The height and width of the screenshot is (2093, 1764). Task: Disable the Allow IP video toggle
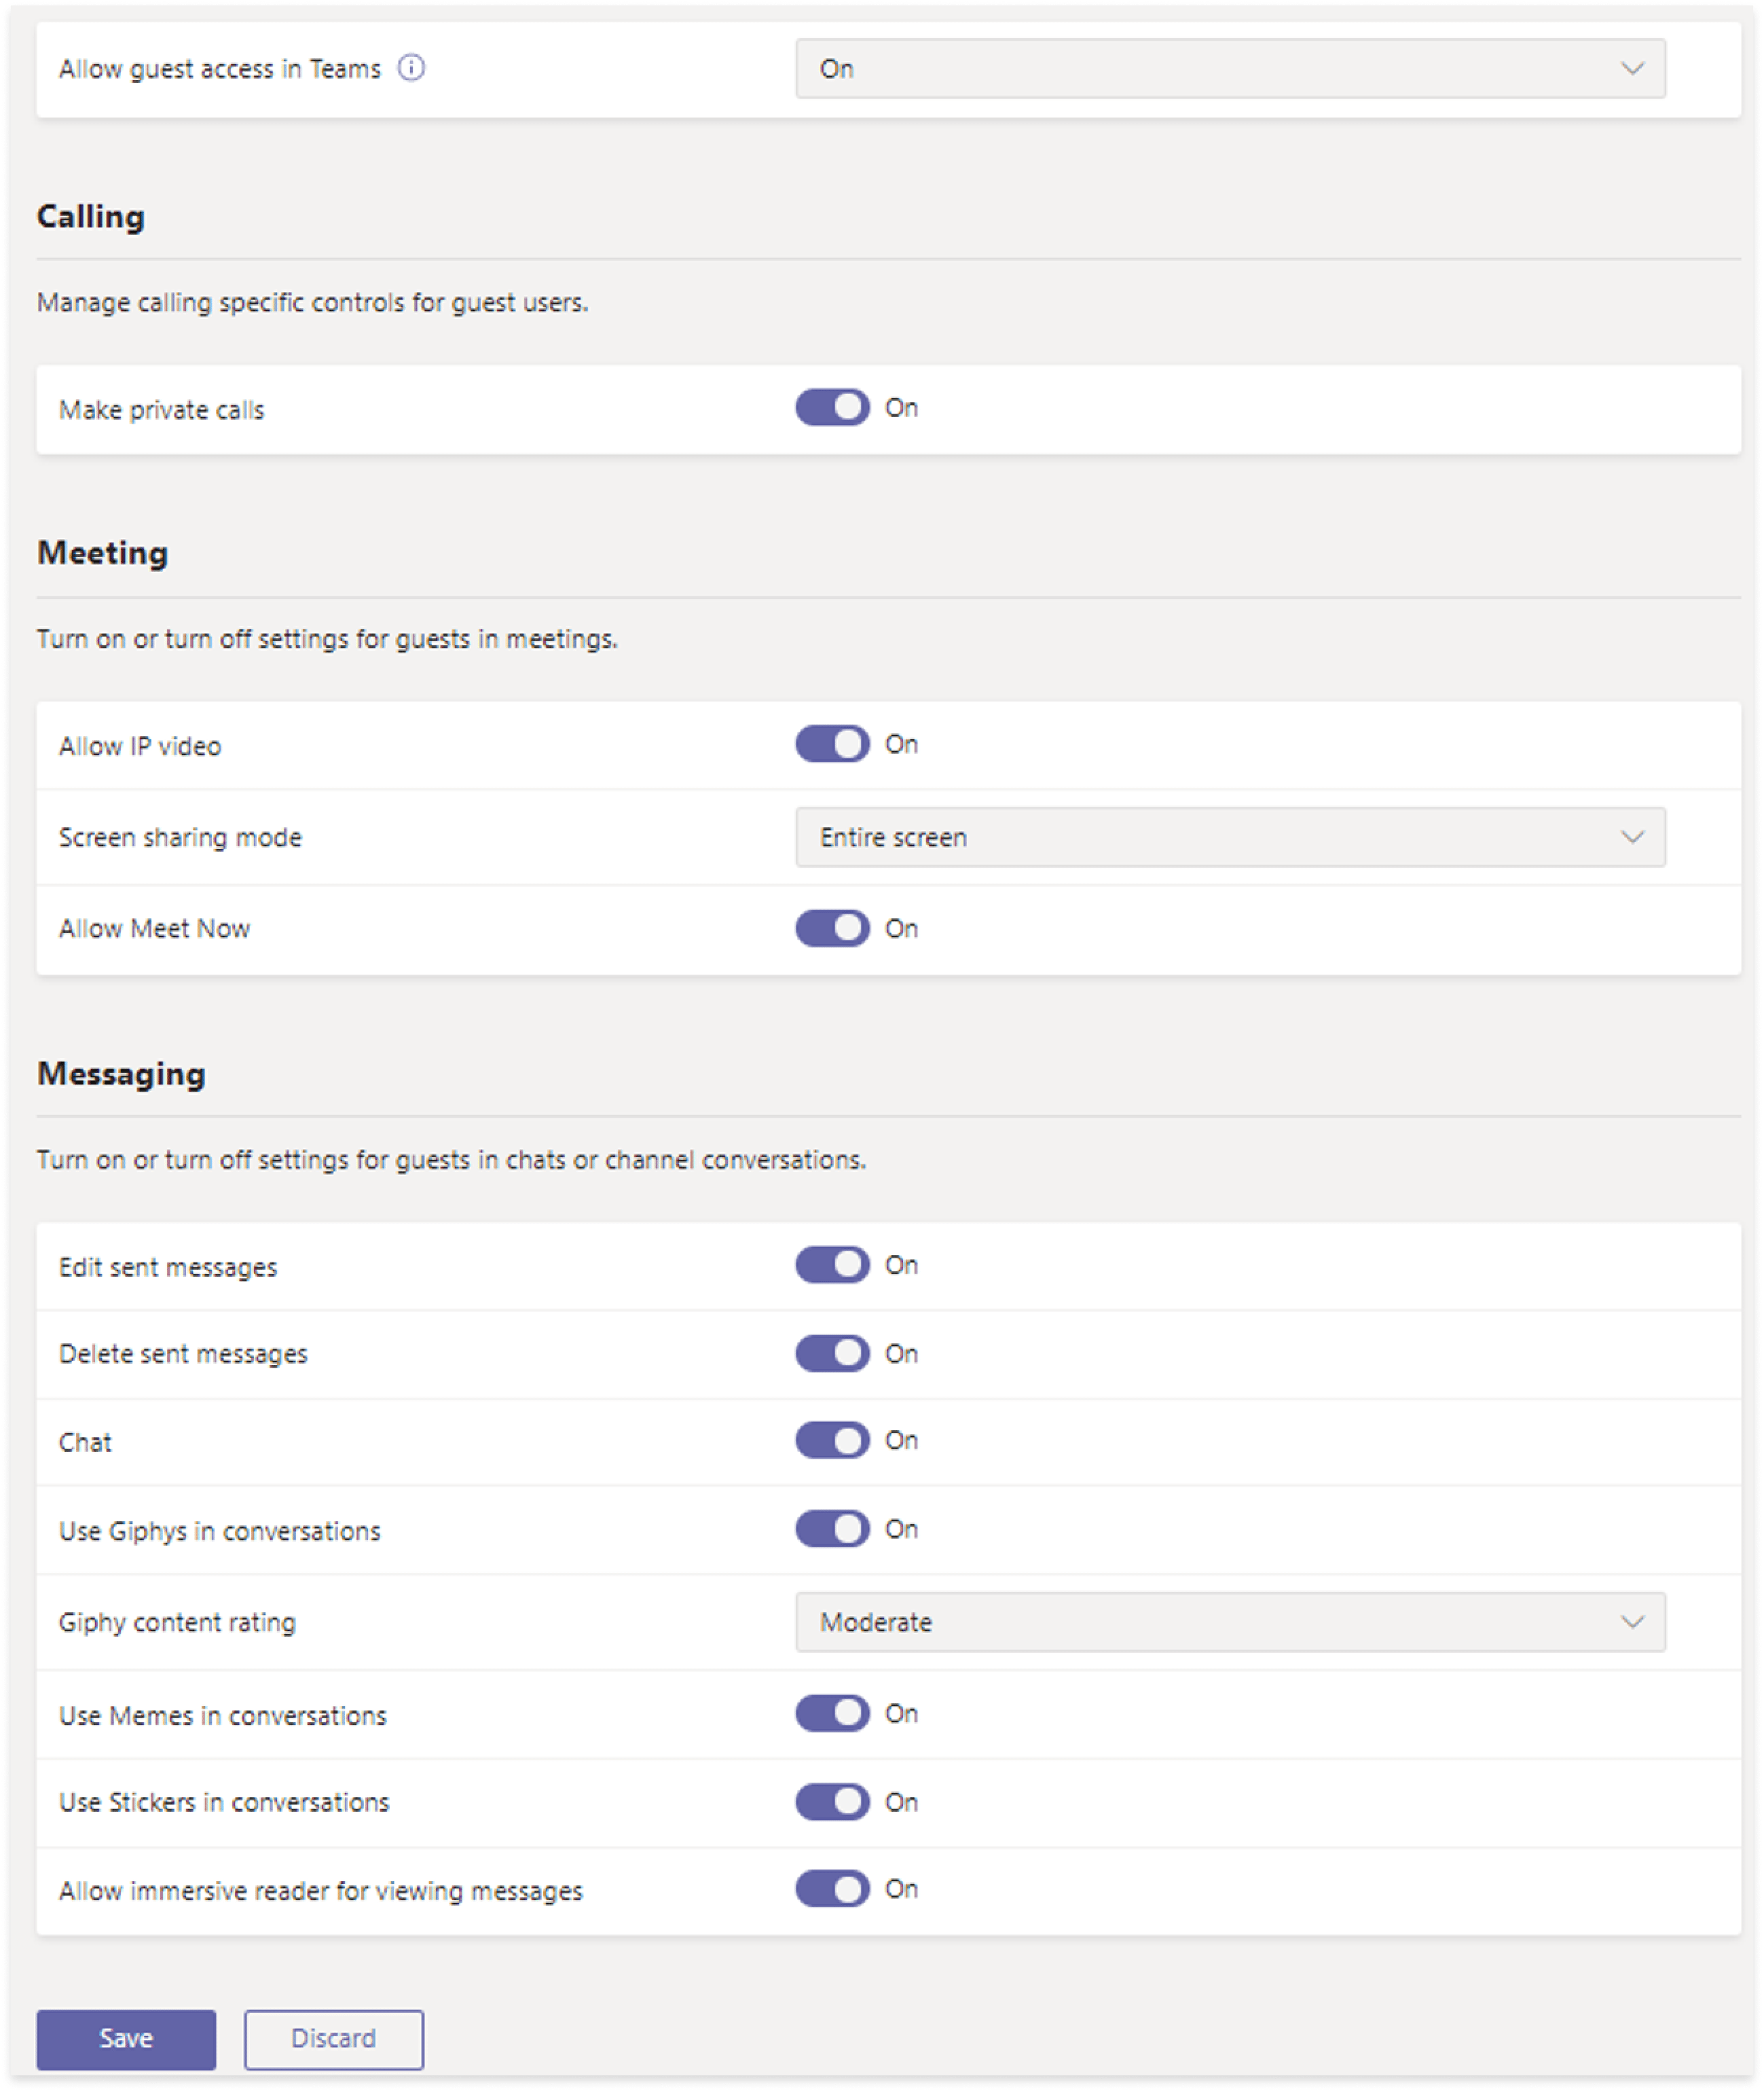coord(832,744)
